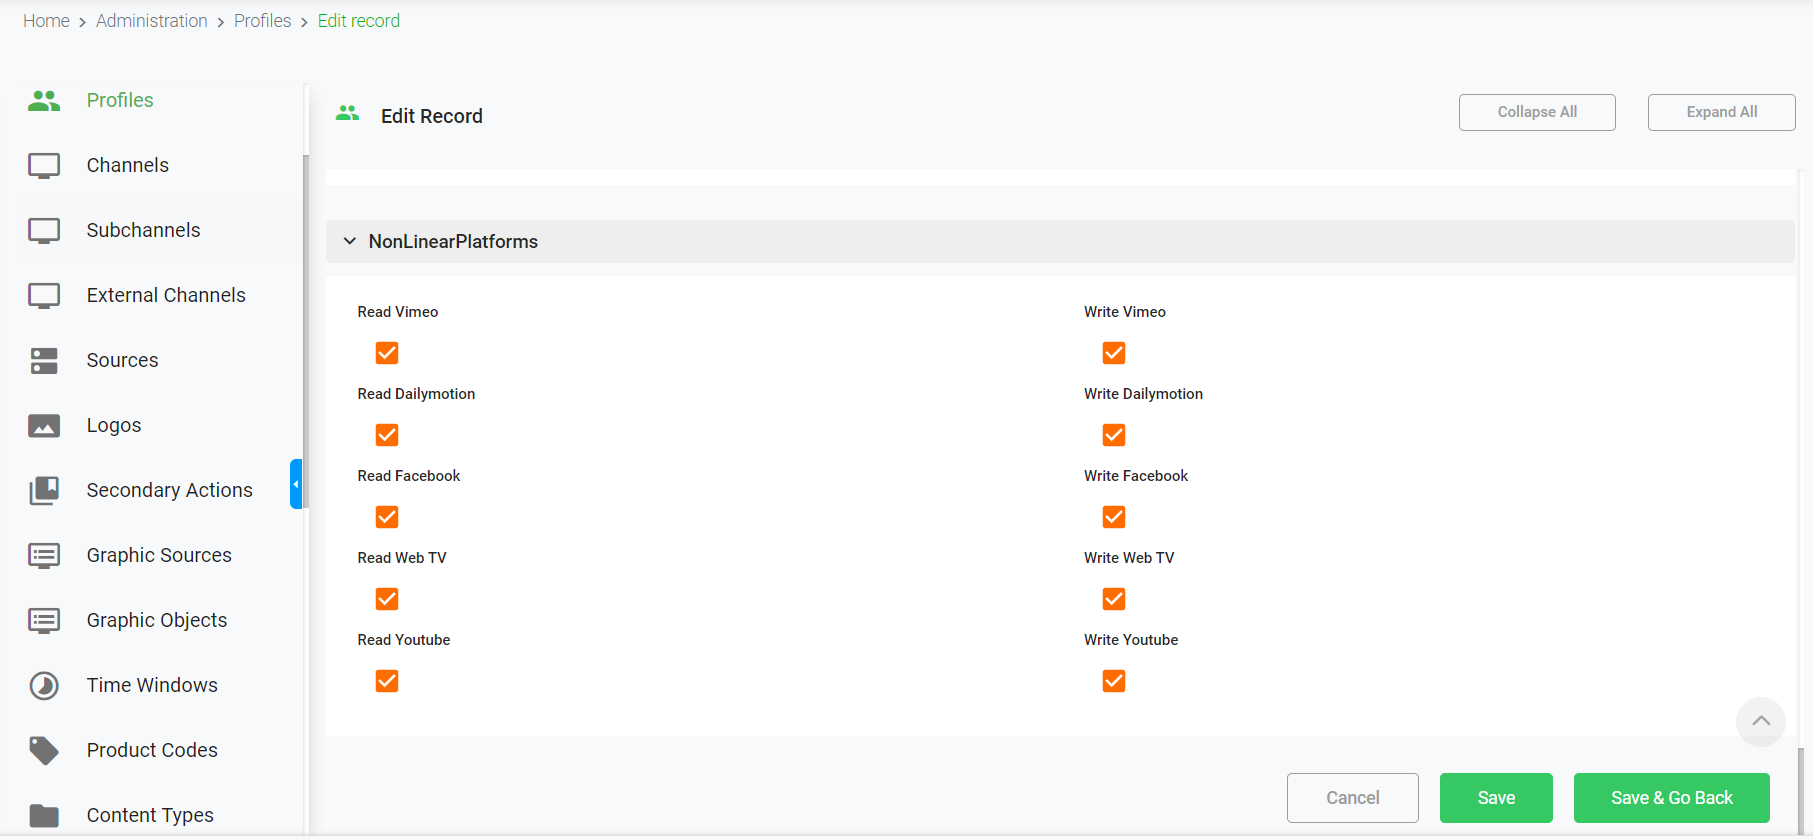This screenshot has width=1813, height=840.
Task: Click the Edit record breadcrumb
Action: click(359, 21)
